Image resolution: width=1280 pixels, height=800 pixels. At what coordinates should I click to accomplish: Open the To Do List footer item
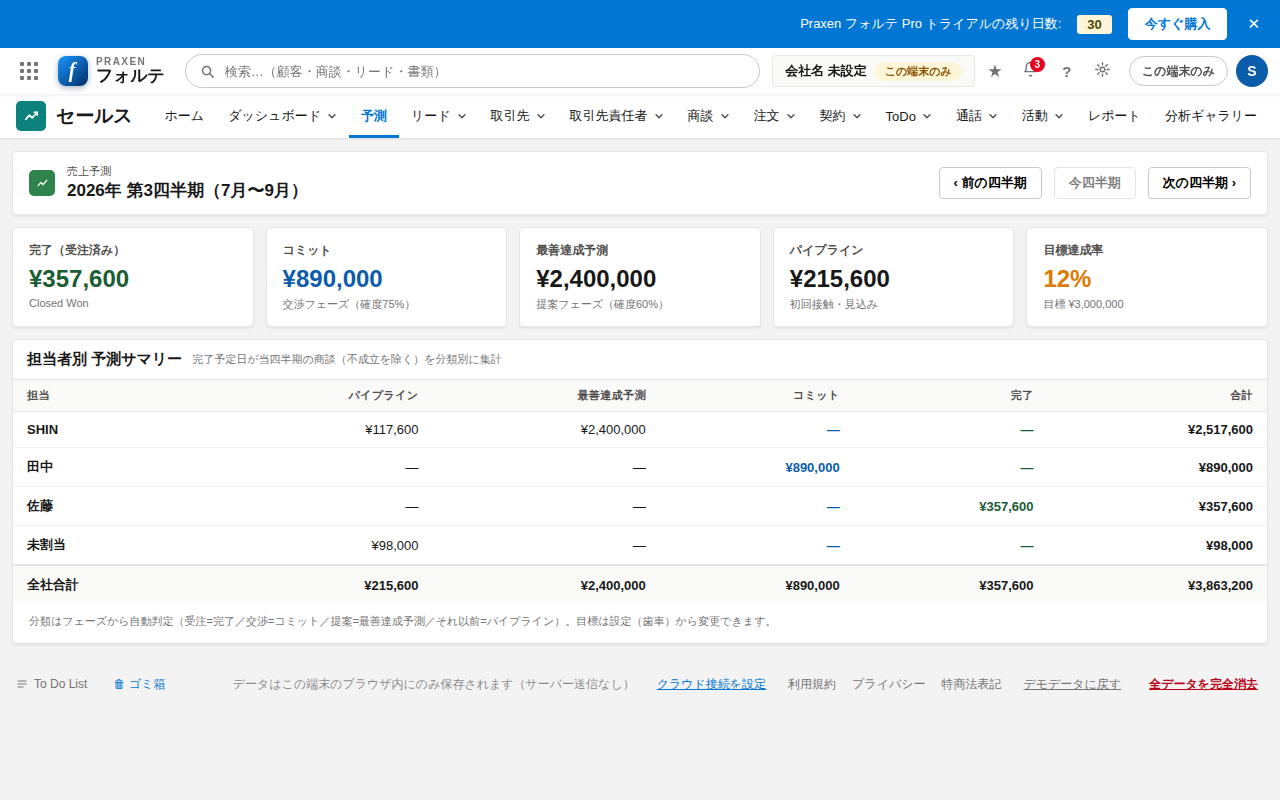[52, 684]
